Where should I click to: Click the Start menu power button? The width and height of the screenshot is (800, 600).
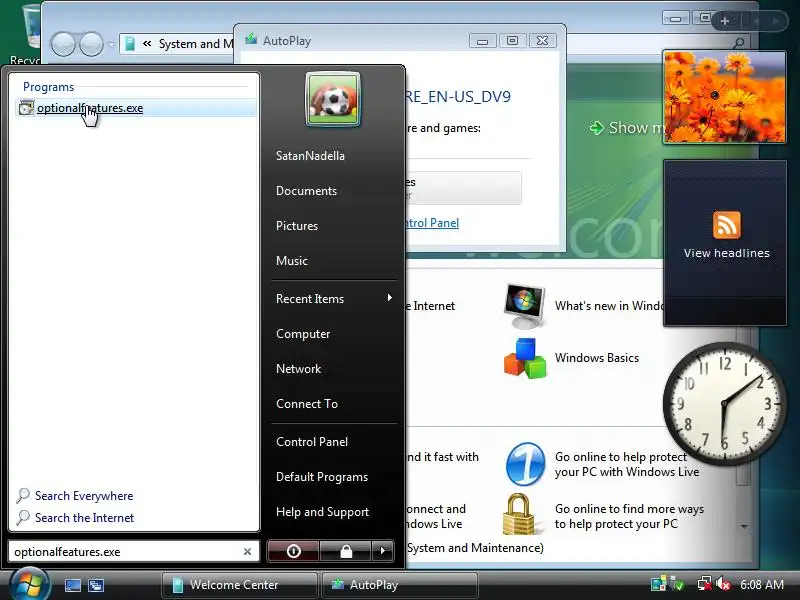tap(293, 551)
